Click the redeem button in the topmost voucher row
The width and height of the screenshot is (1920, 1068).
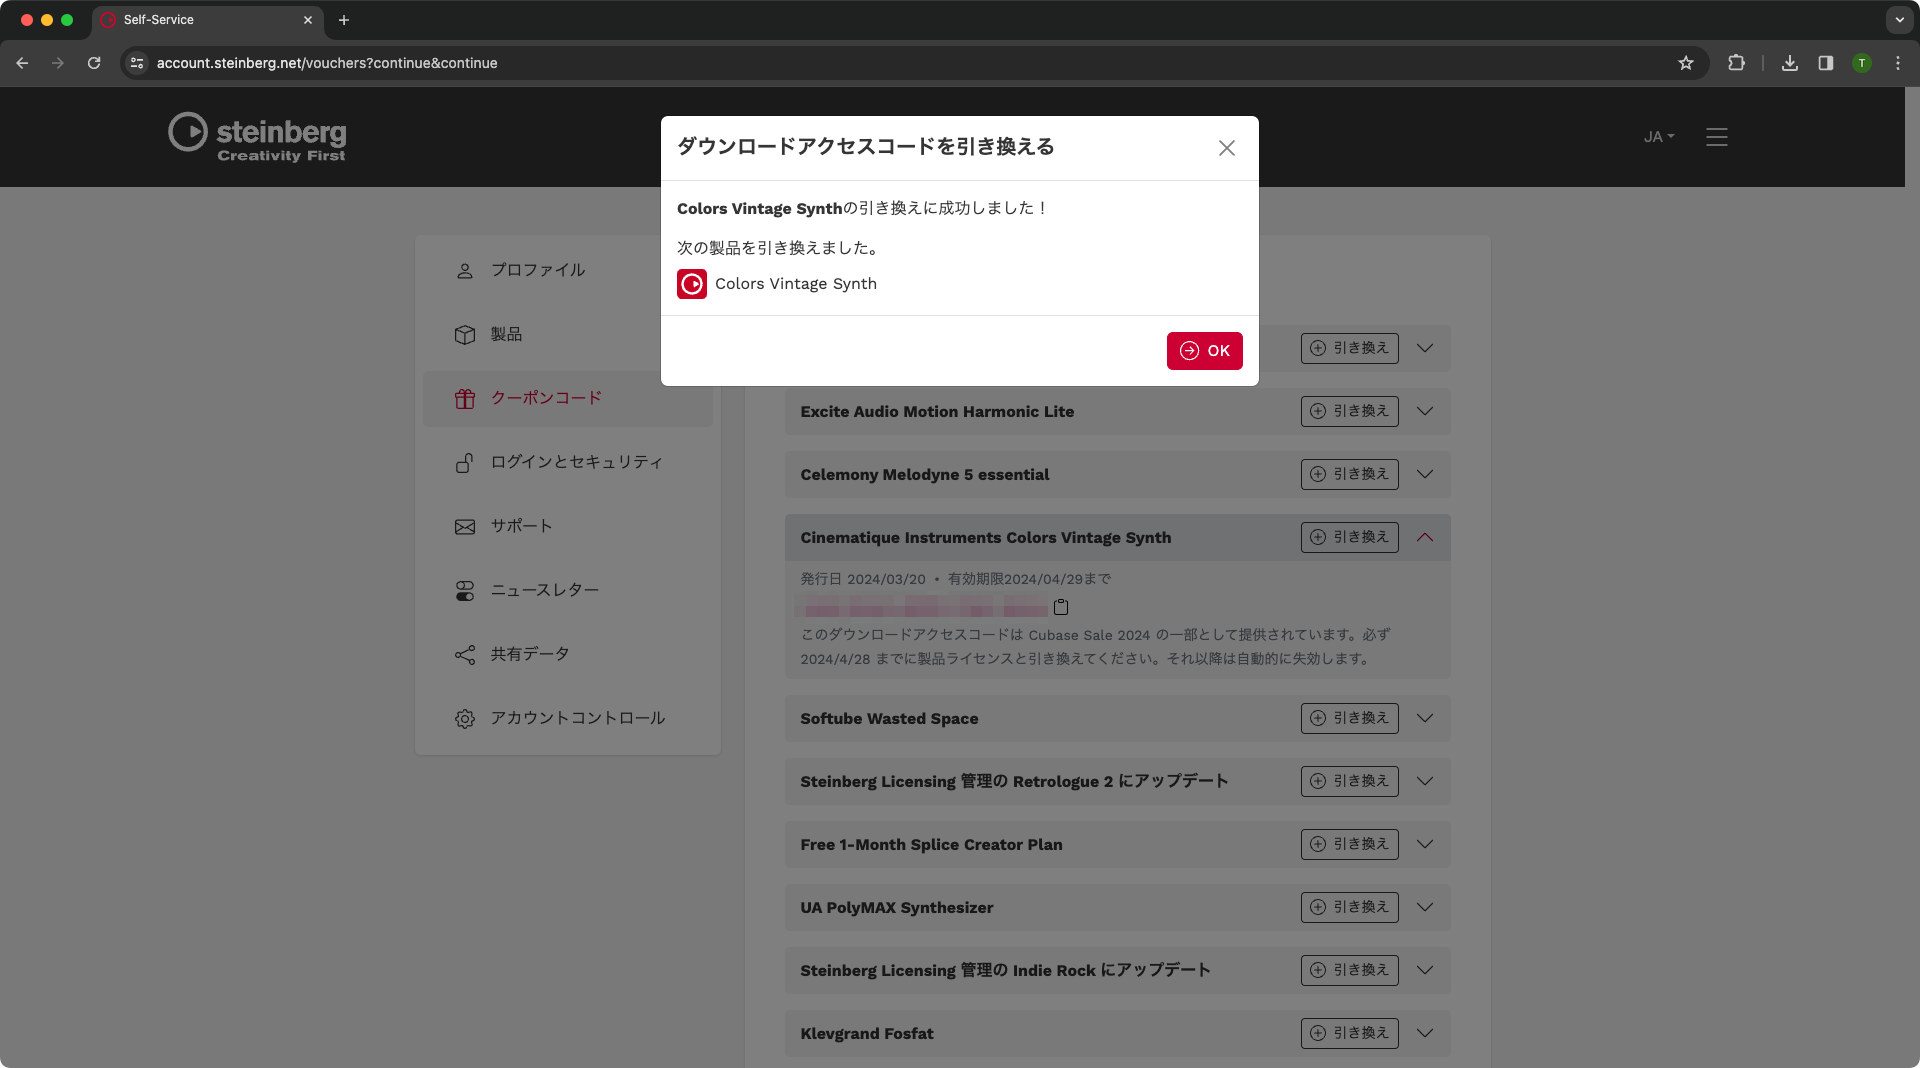(x=1349, y=348)
